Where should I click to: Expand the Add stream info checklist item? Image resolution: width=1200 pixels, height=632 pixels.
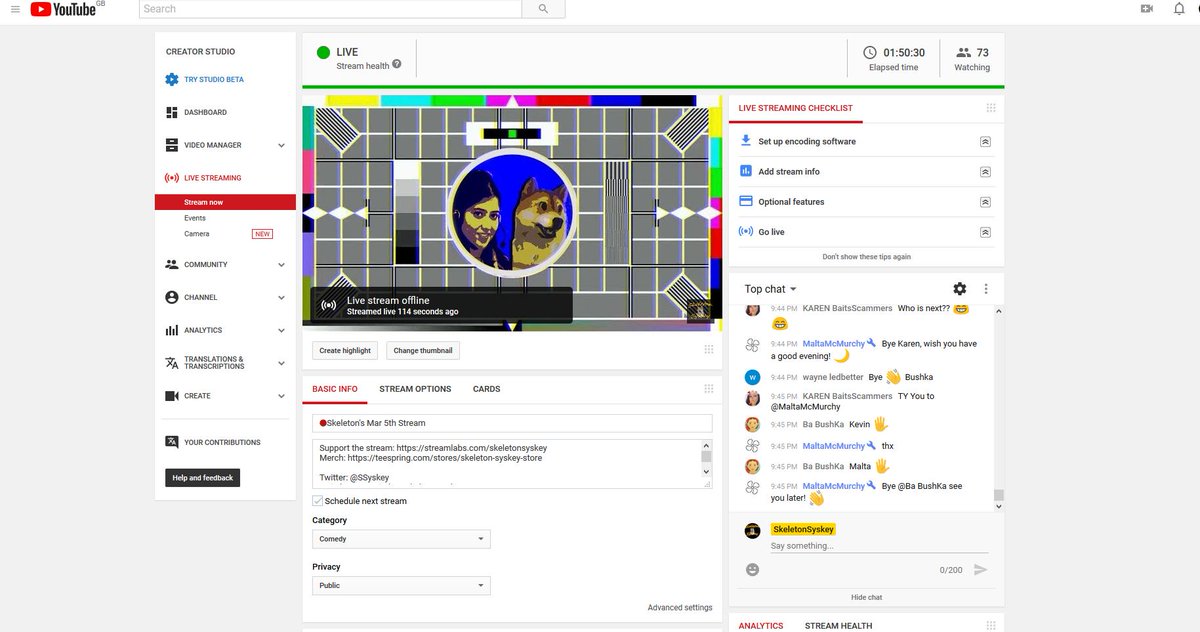(985, 172)
